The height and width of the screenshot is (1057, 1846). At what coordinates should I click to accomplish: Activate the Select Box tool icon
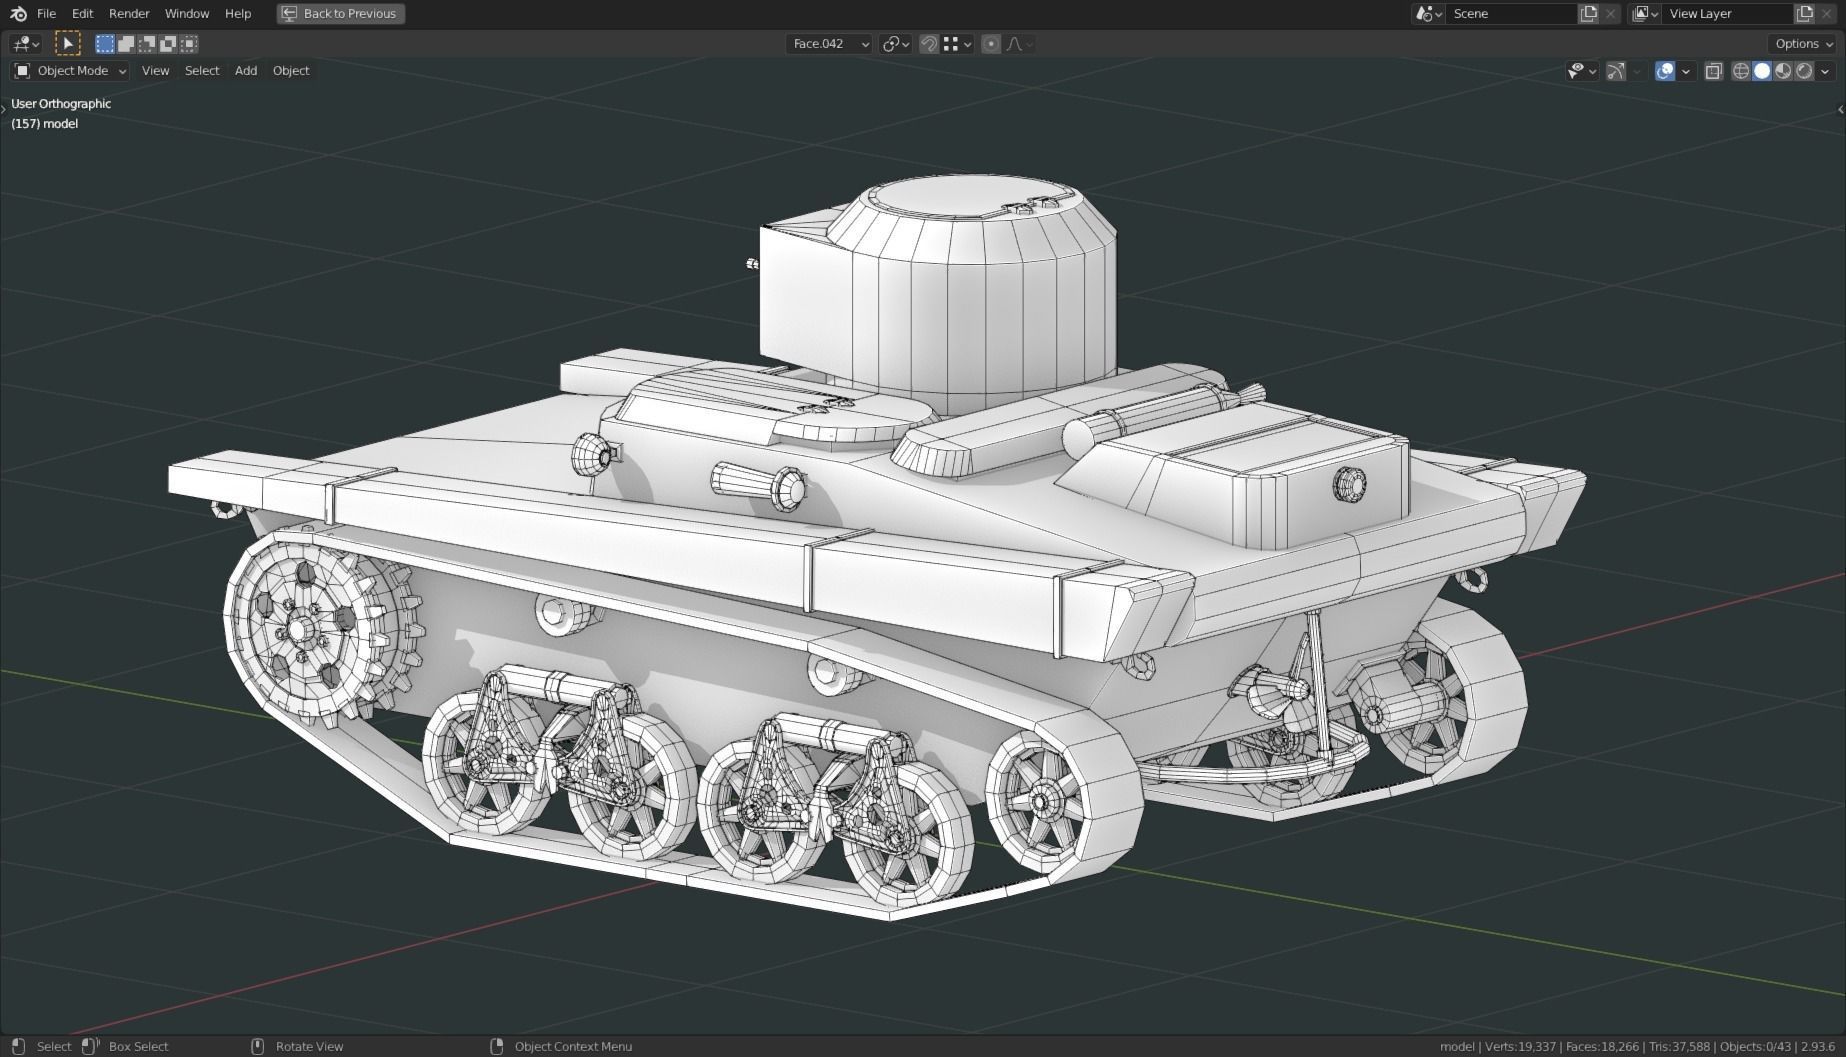[x=67, y=44]
